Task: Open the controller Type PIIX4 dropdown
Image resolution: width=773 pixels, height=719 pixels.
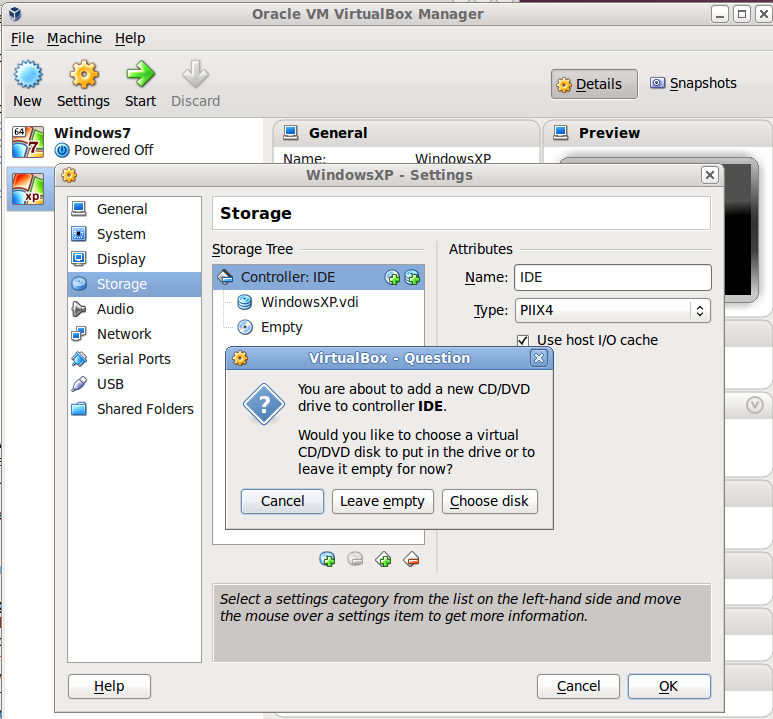Action: tap(613, 310)
